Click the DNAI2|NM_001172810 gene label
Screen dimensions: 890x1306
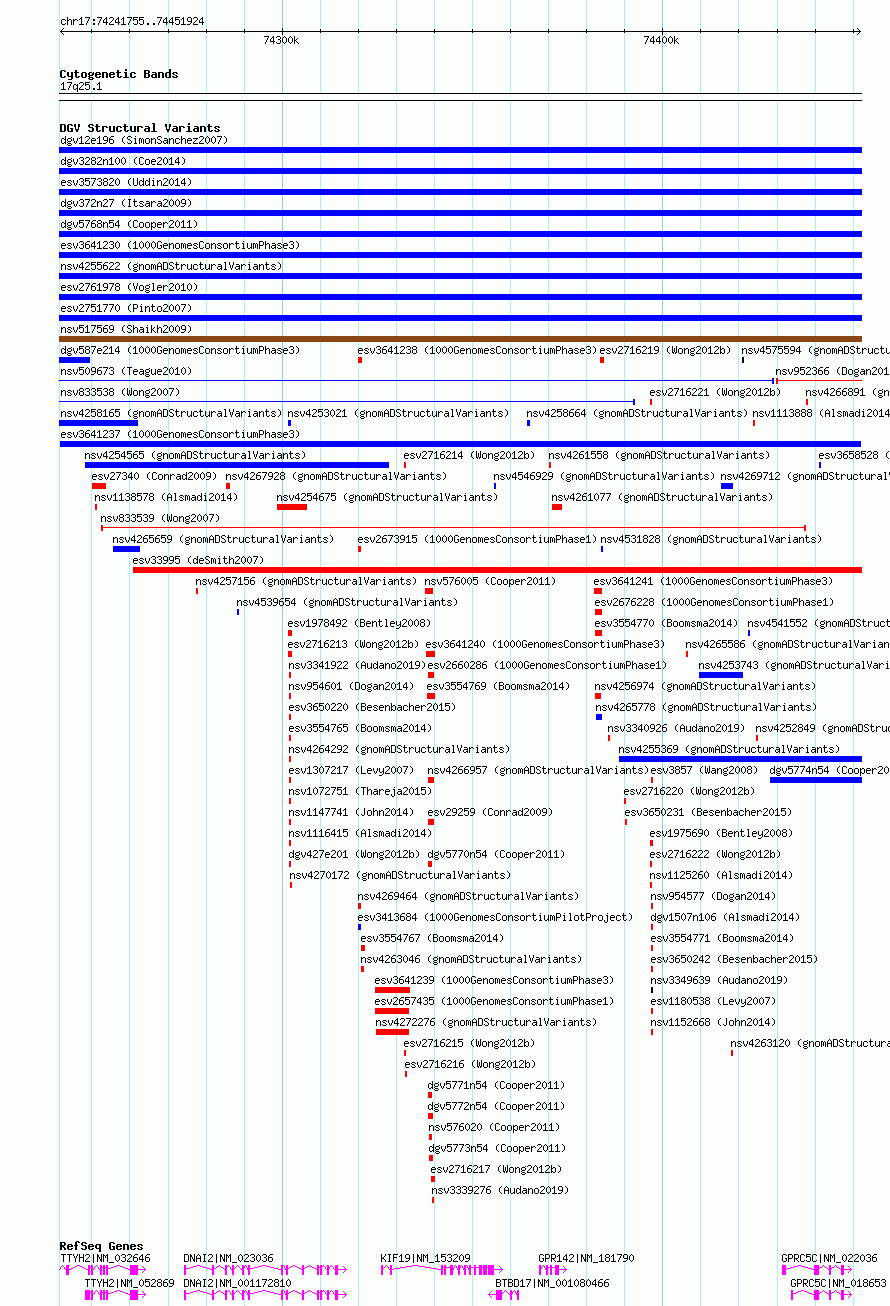pos(238,1282)
